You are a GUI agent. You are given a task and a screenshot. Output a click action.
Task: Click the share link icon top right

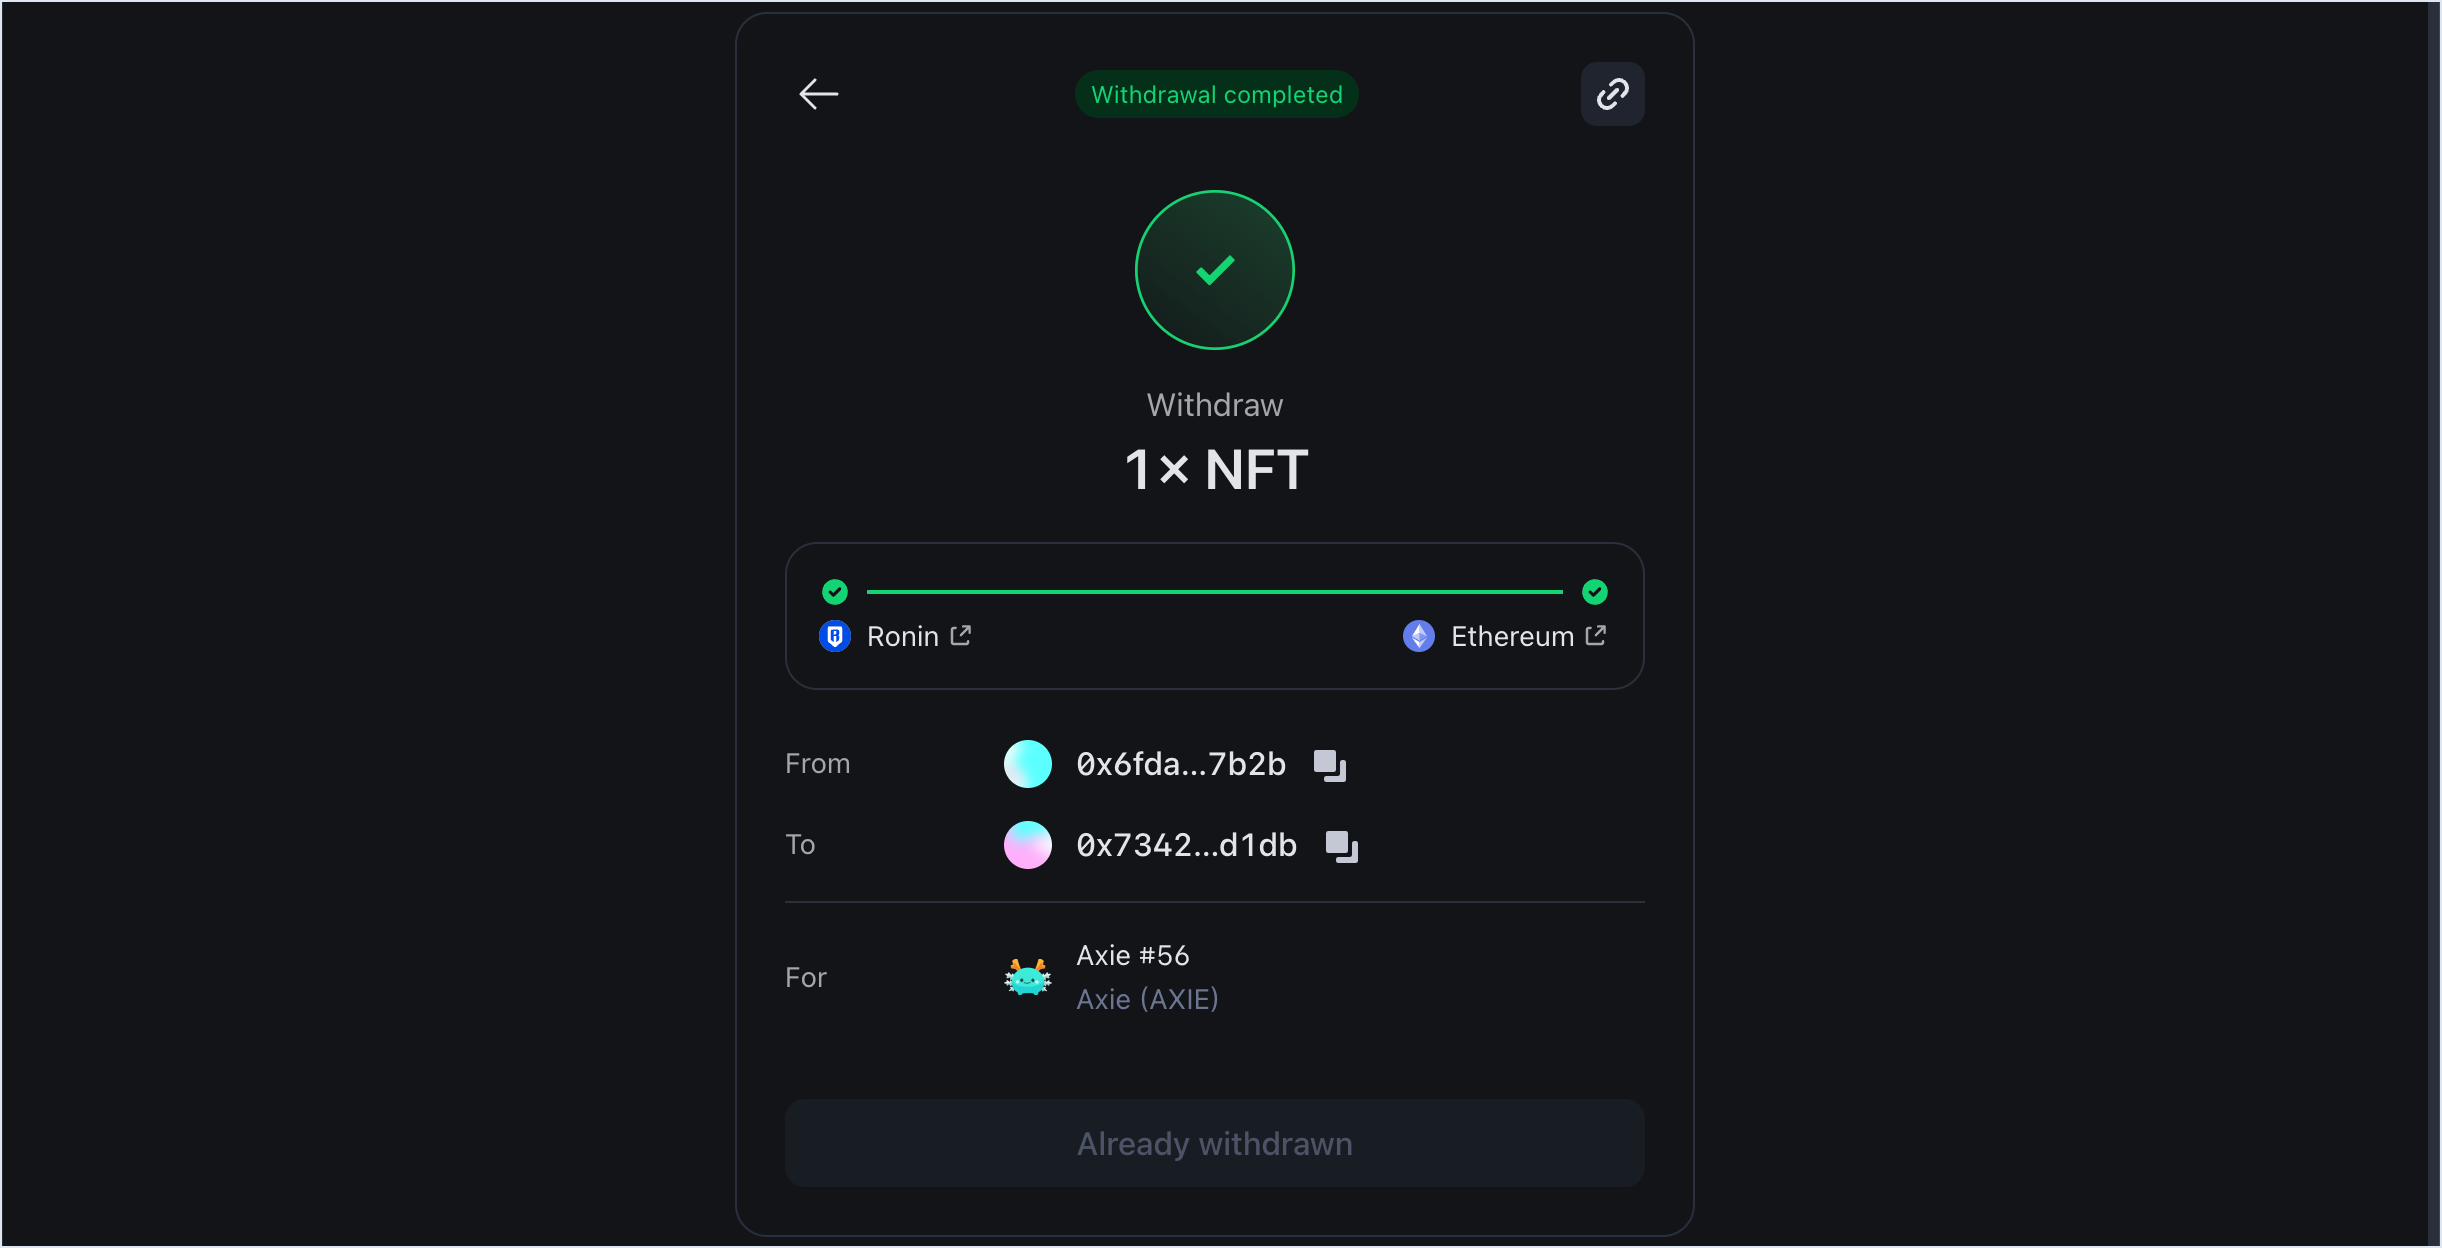click(x=1612, y=93)
